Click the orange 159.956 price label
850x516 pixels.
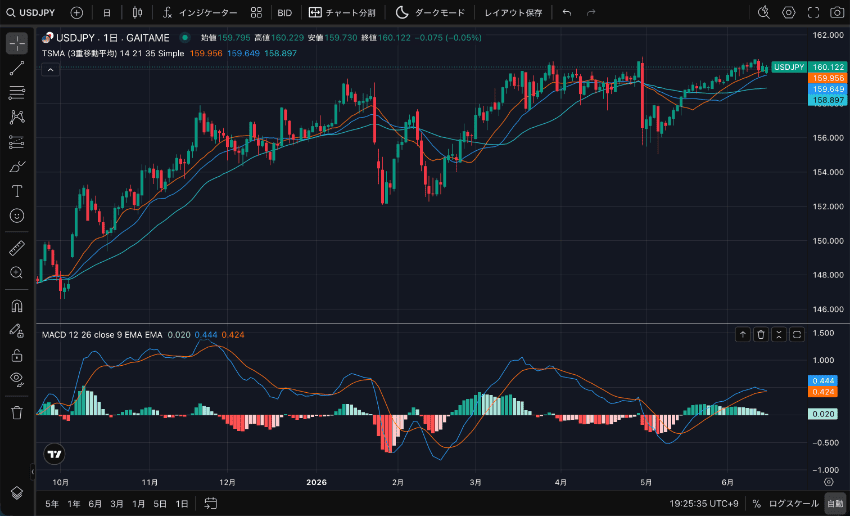click(827, 78)
